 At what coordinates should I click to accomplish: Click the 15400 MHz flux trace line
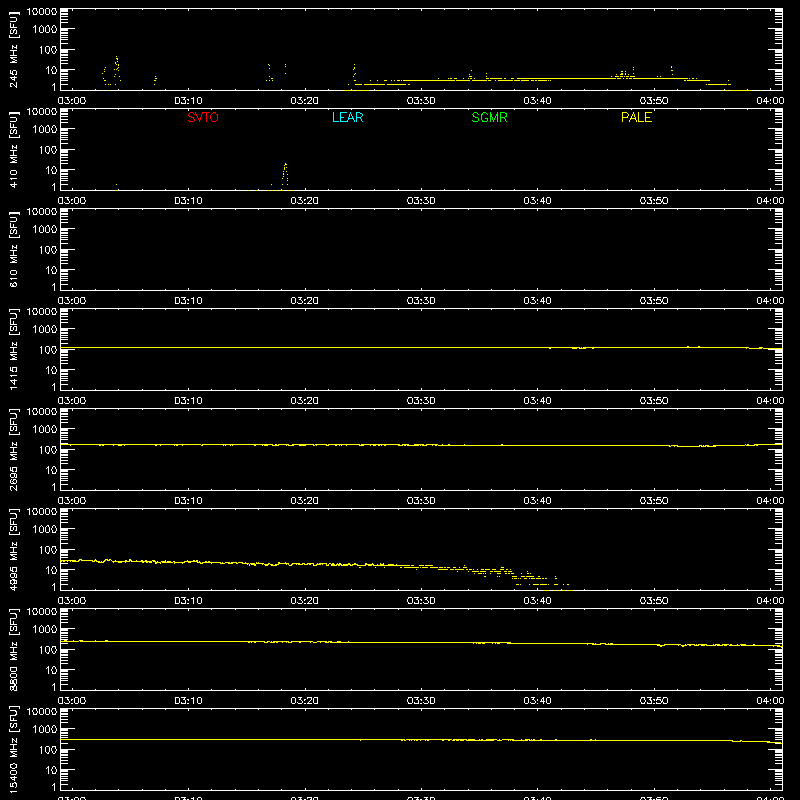421,740
